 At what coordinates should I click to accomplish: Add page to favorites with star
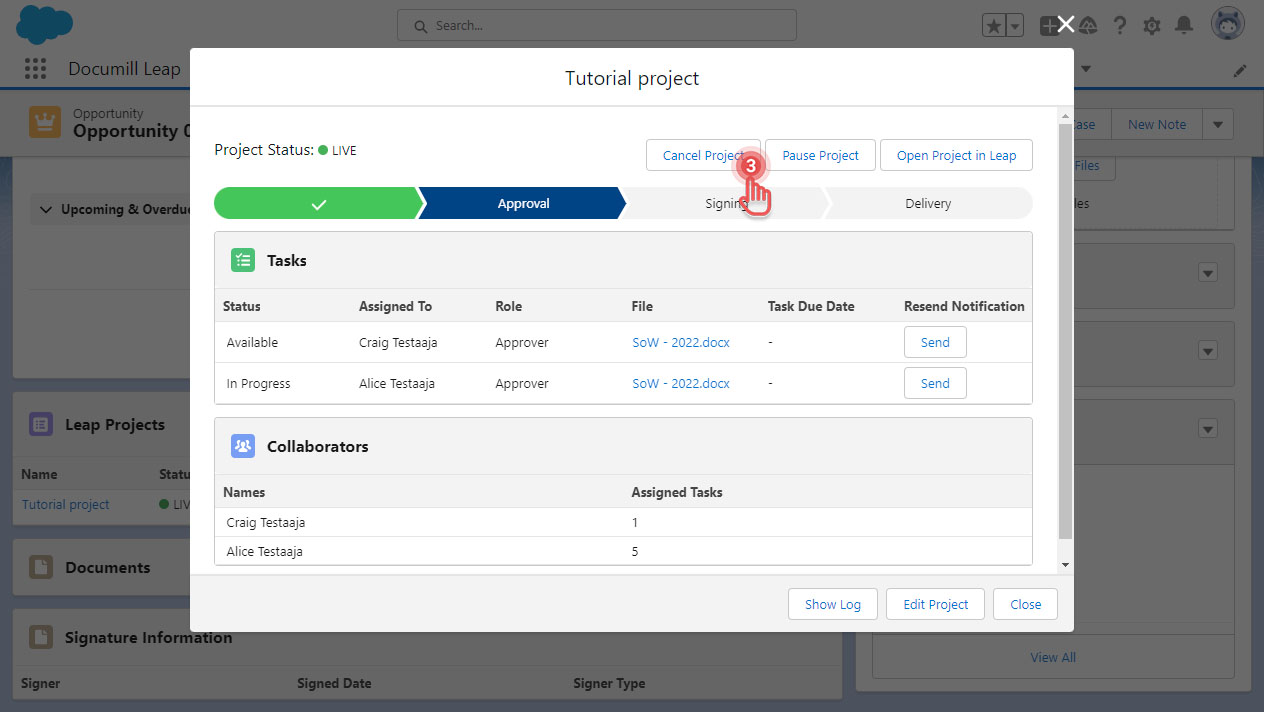(x=994, y=26)
